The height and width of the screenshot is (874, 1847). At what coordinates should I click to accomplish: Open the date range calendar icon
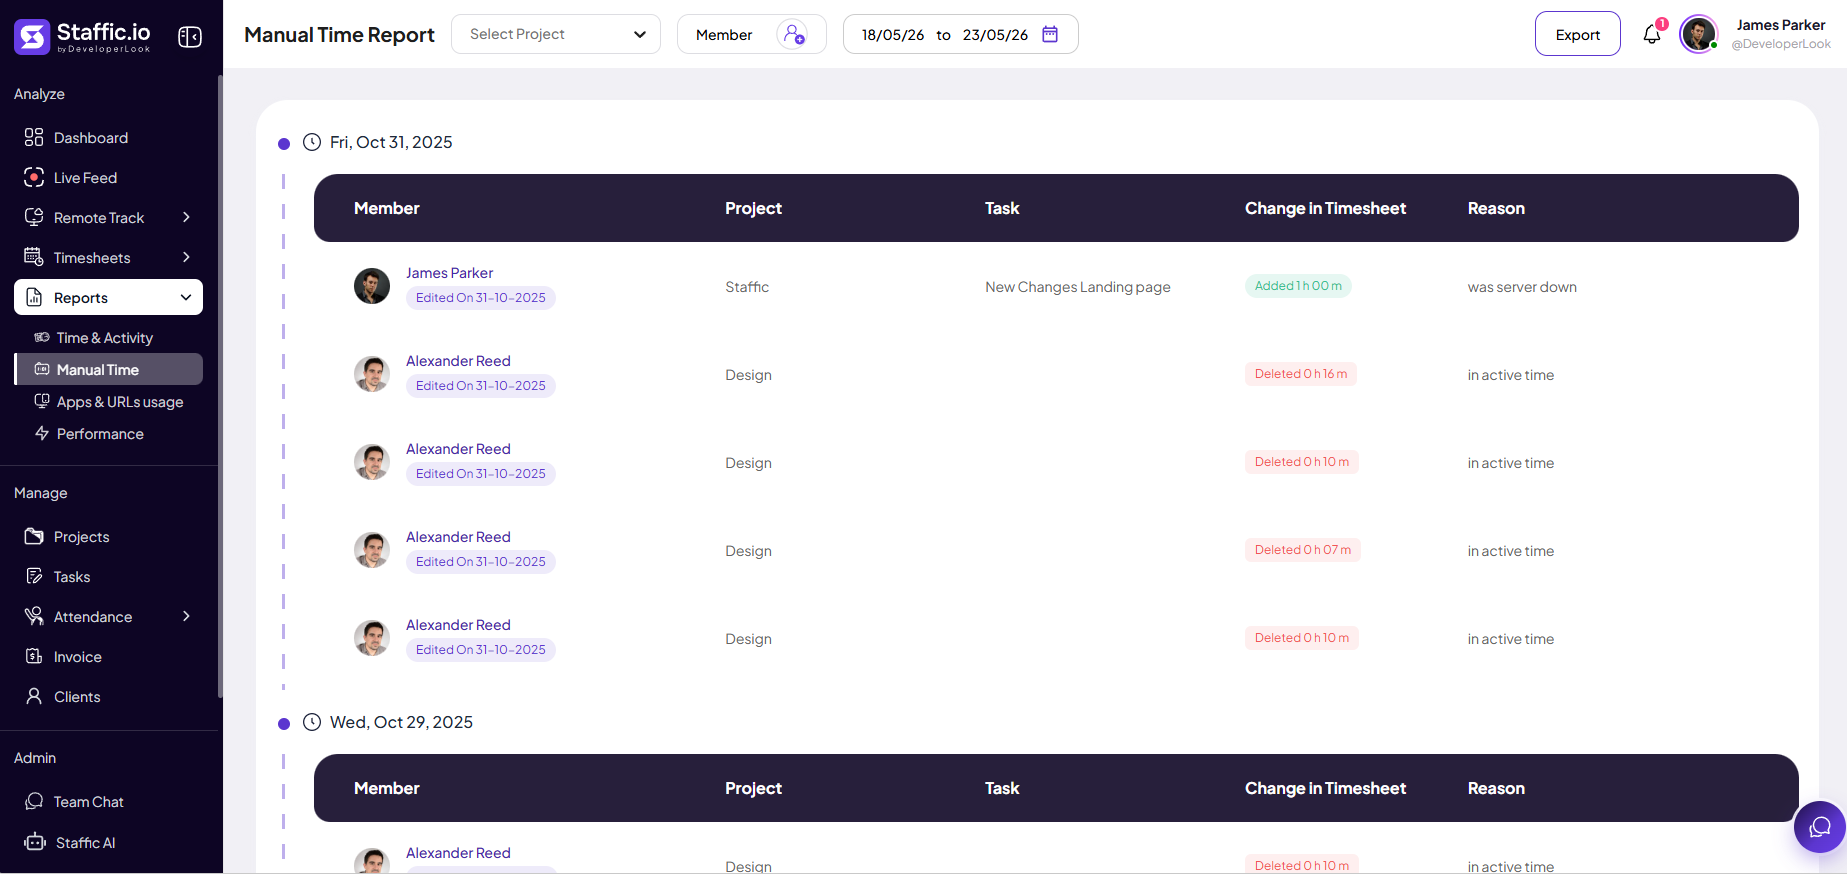pos(1050,34)
